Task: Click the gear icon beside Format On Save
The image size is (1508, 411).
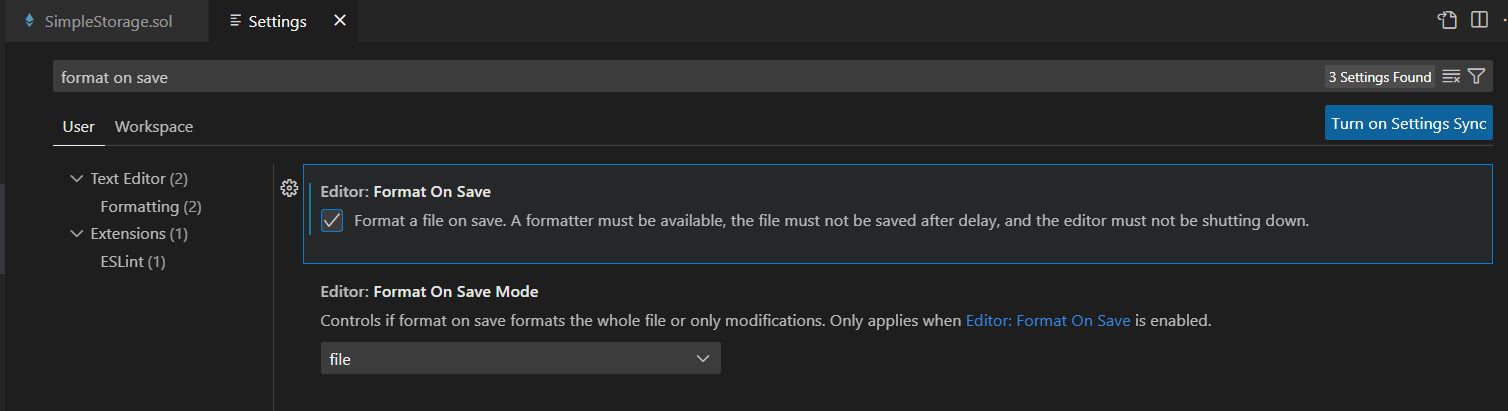Action: tap(289, 188)
